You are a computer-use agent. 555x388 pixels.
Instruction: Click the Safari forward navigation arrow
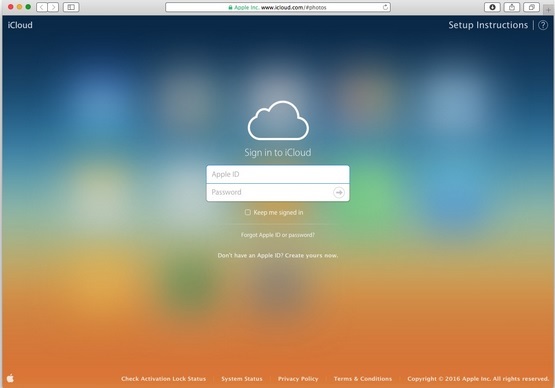(x=53, y=7)
